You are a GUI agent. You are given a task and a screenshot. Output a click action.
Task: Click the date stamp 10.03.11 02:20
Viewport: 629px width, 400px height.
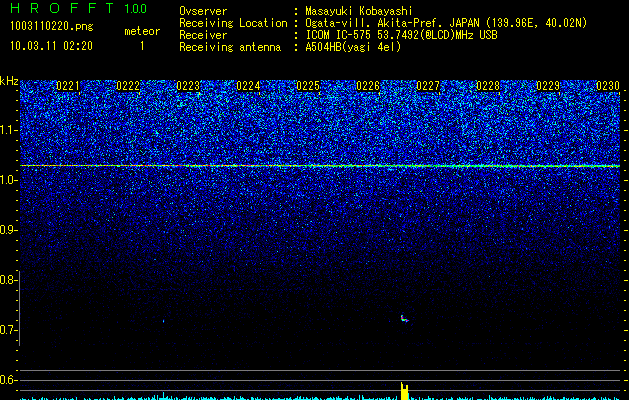pos(51,46)
